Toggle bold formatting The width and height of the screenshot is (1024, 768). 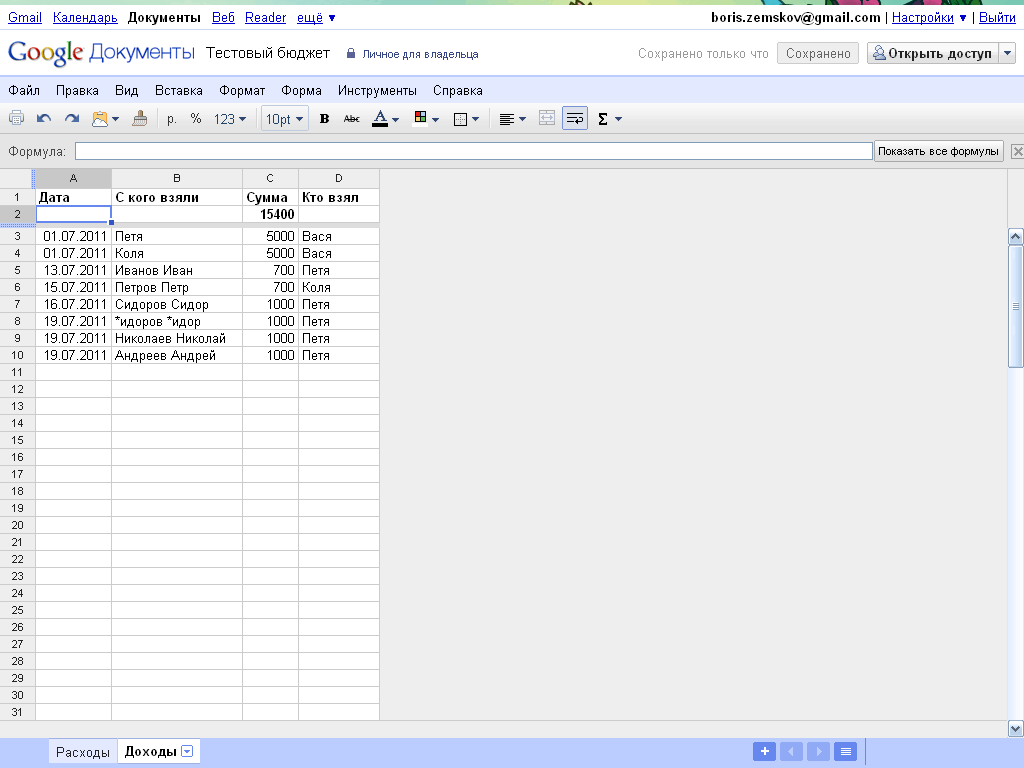coord(324,119)
